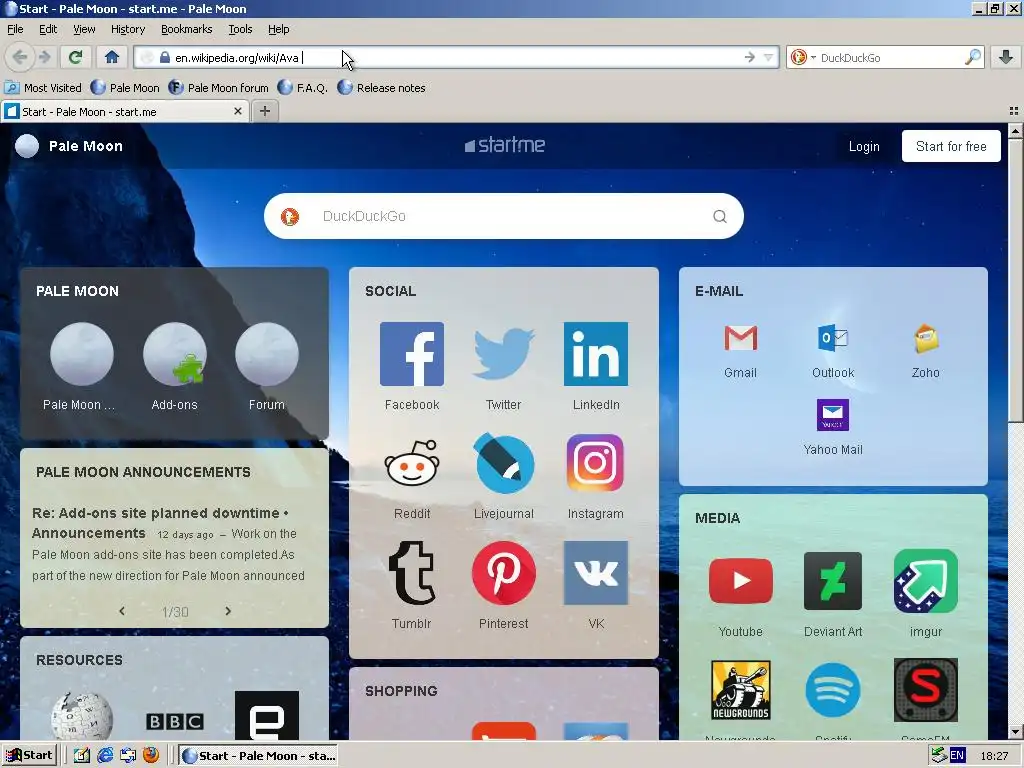
Task: Open the list all tabs button
Action: coord(1014,111)
